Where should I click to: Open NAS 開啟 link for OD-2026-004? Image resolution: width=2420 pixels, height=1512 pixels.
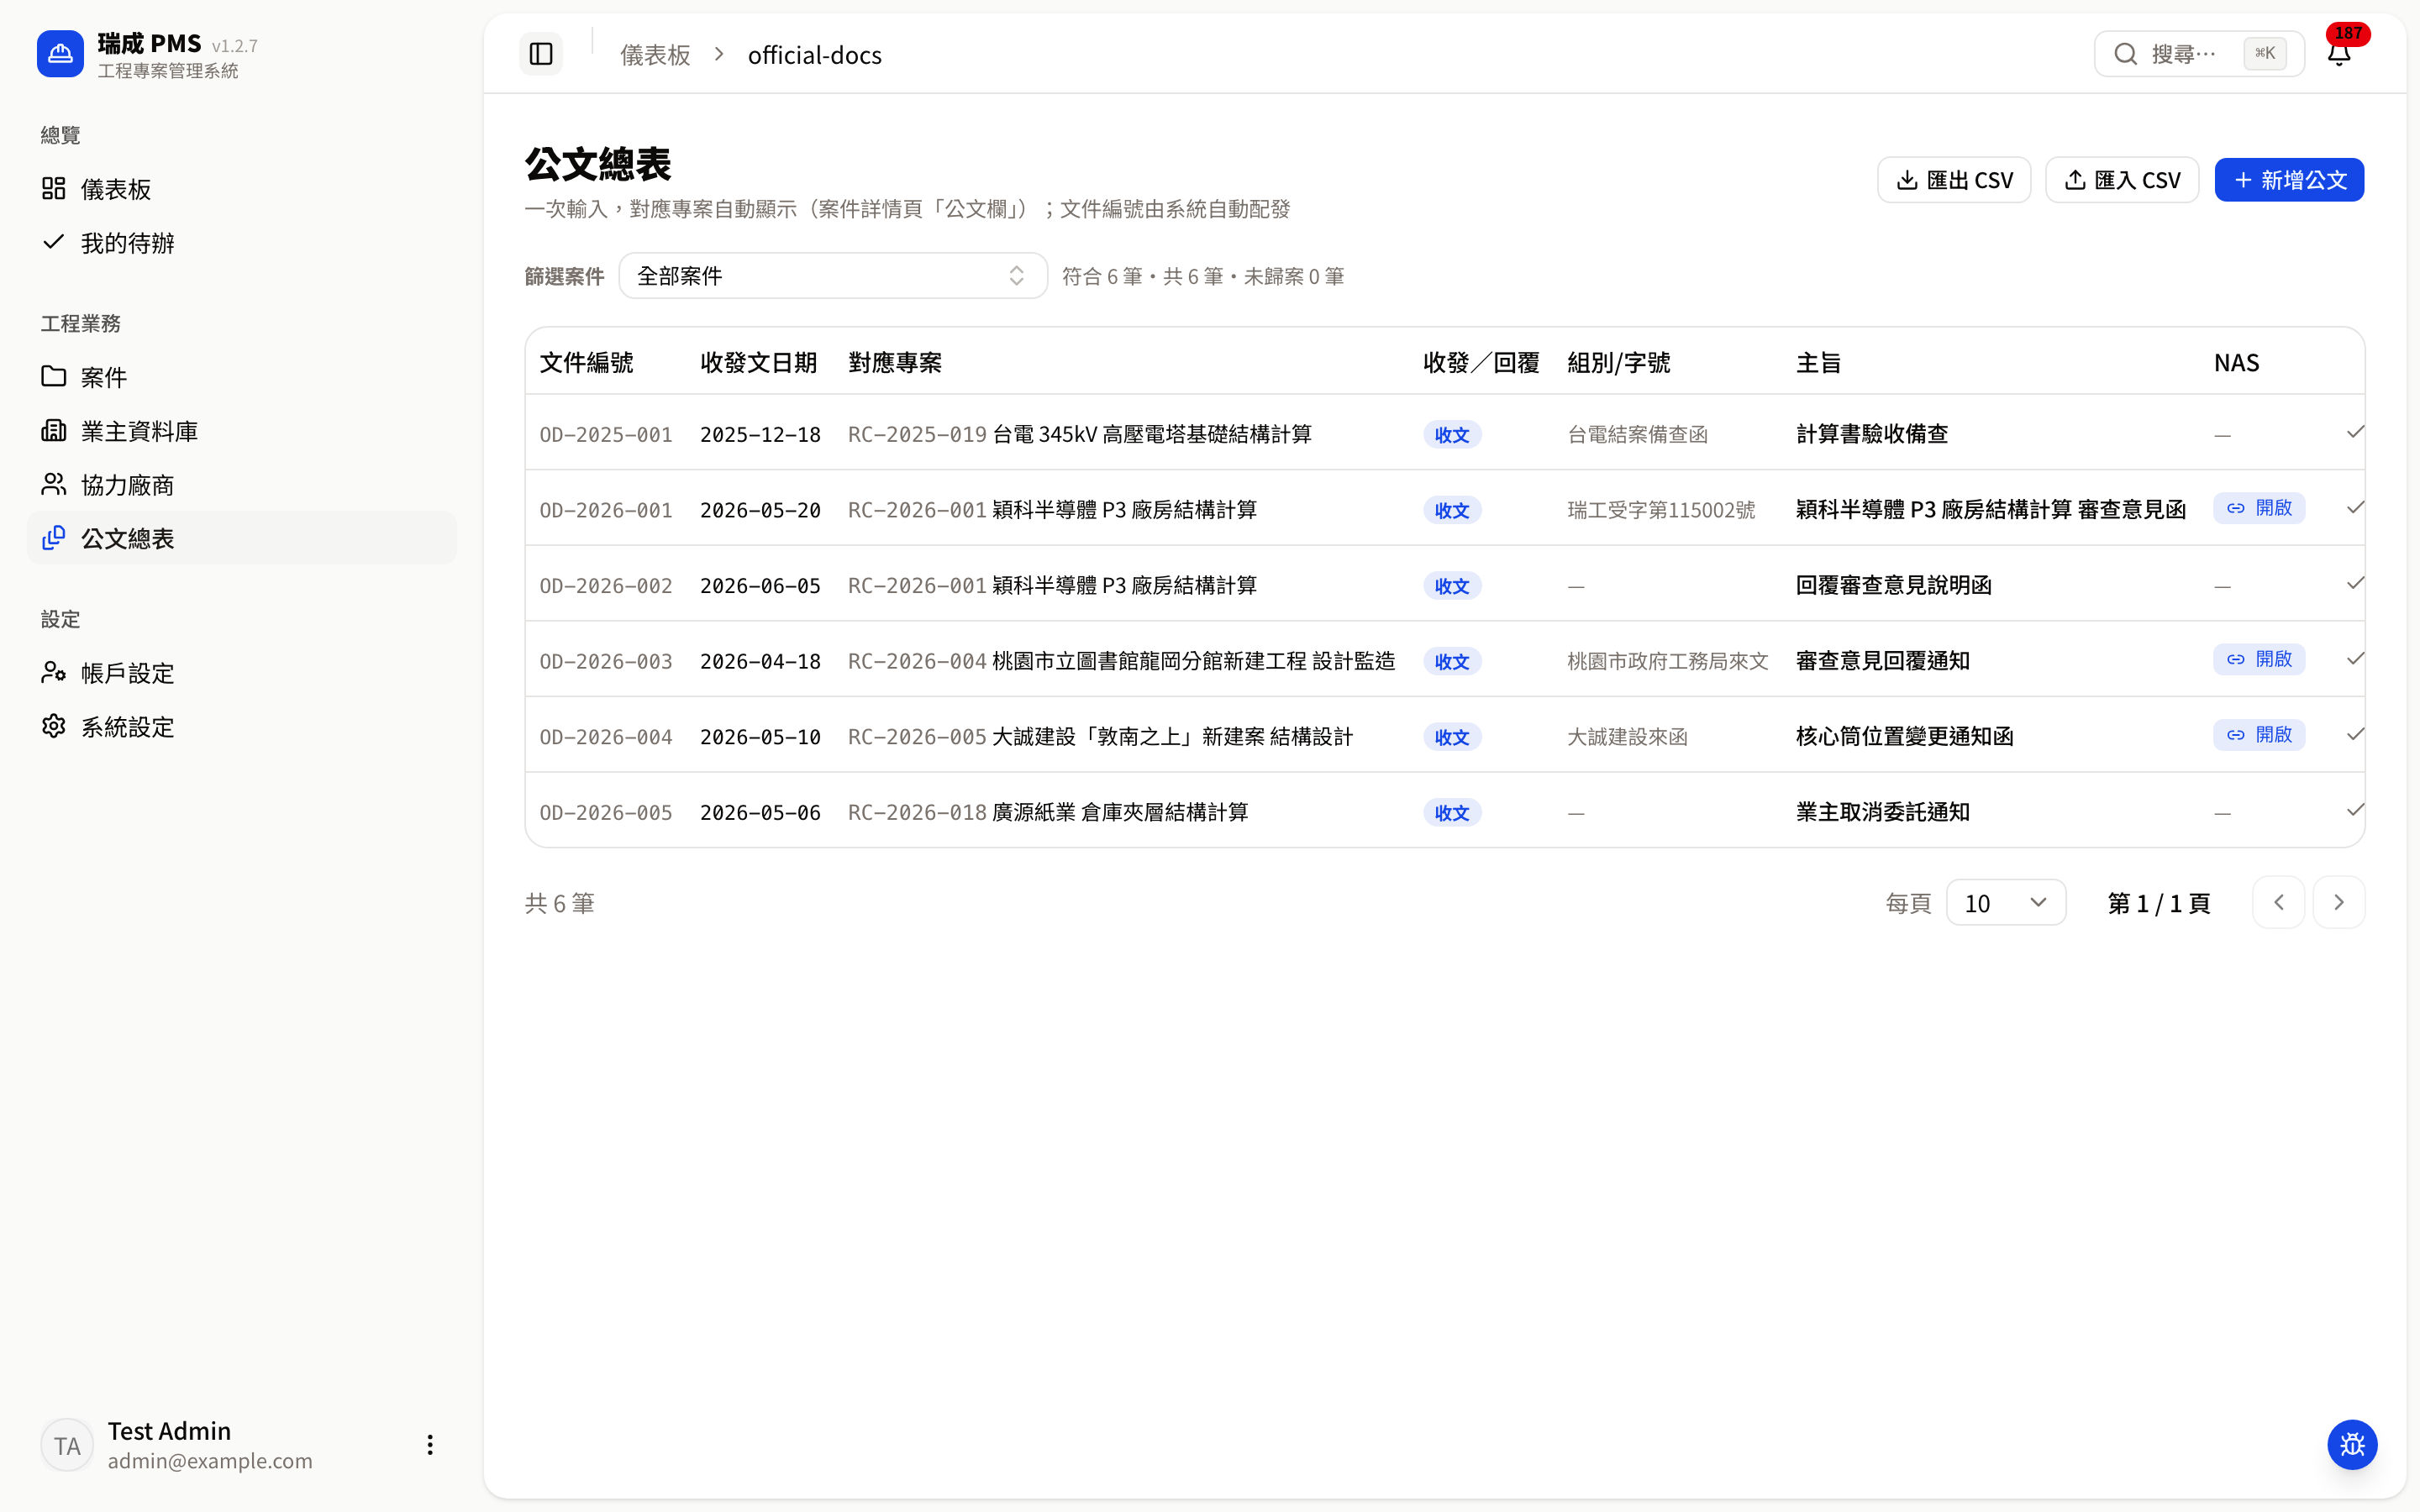(2259, 735)
